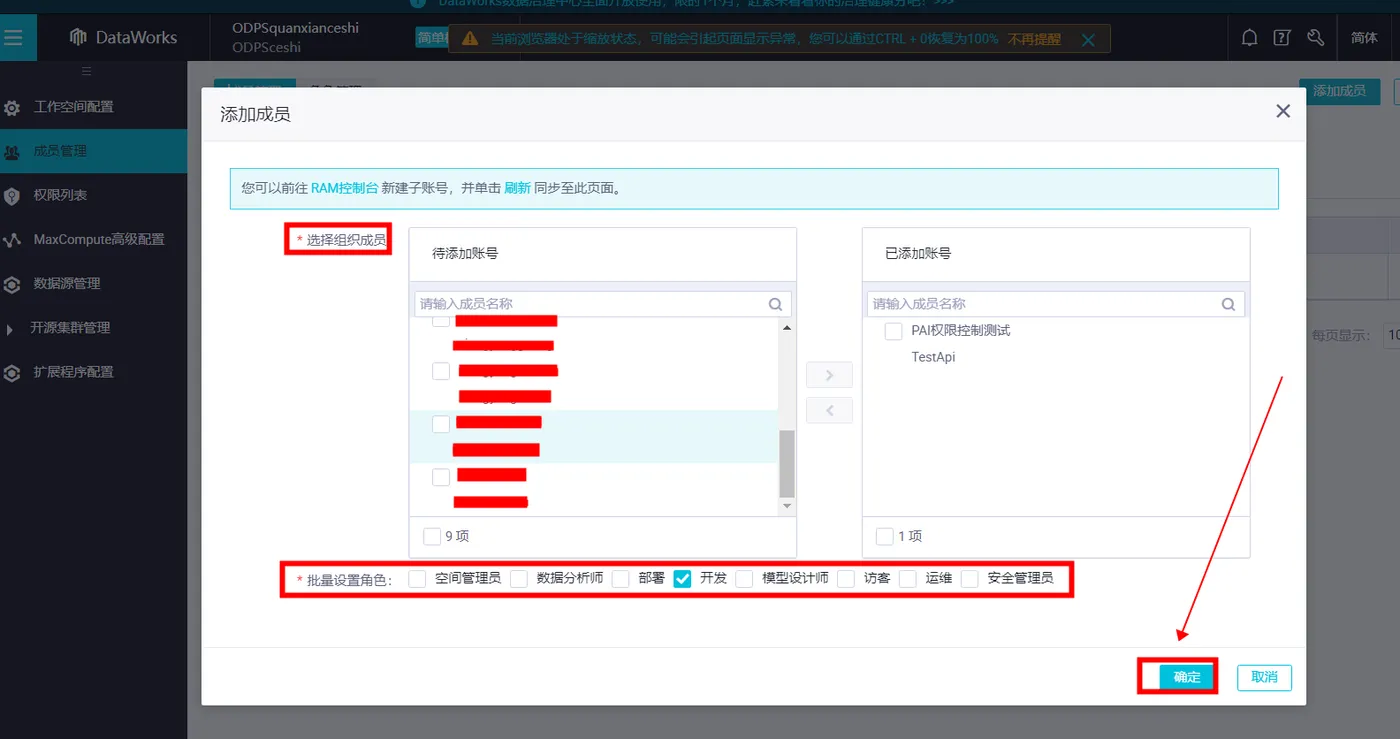Screen dimensions: 1400x739
Task: Open the hamburger main menu
Action: coord(13,38)
